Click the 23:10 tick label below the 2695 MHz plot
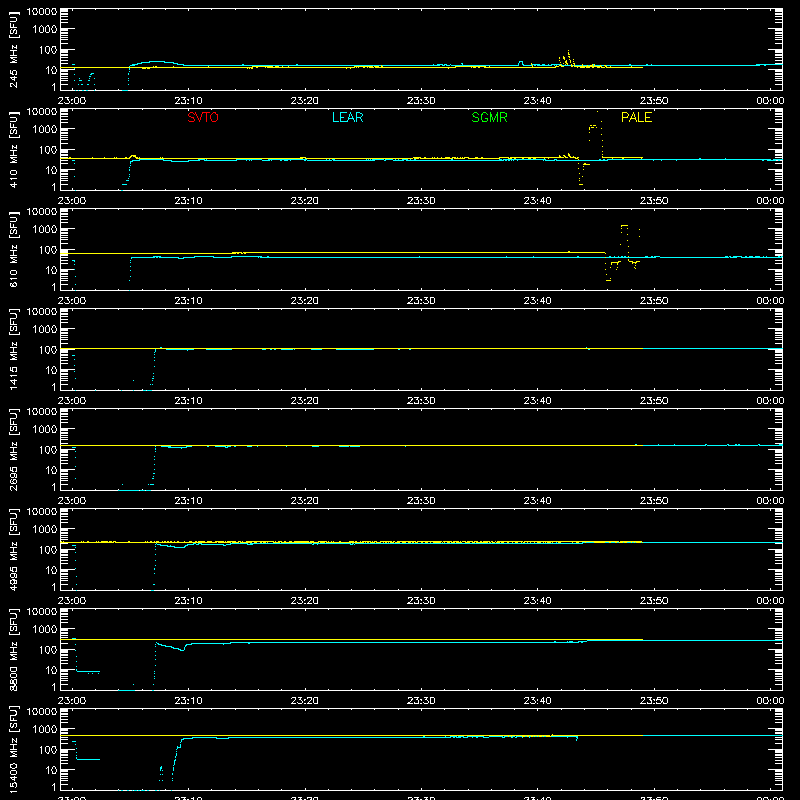The height and width of the screenshot is (800, 800). 188,501
